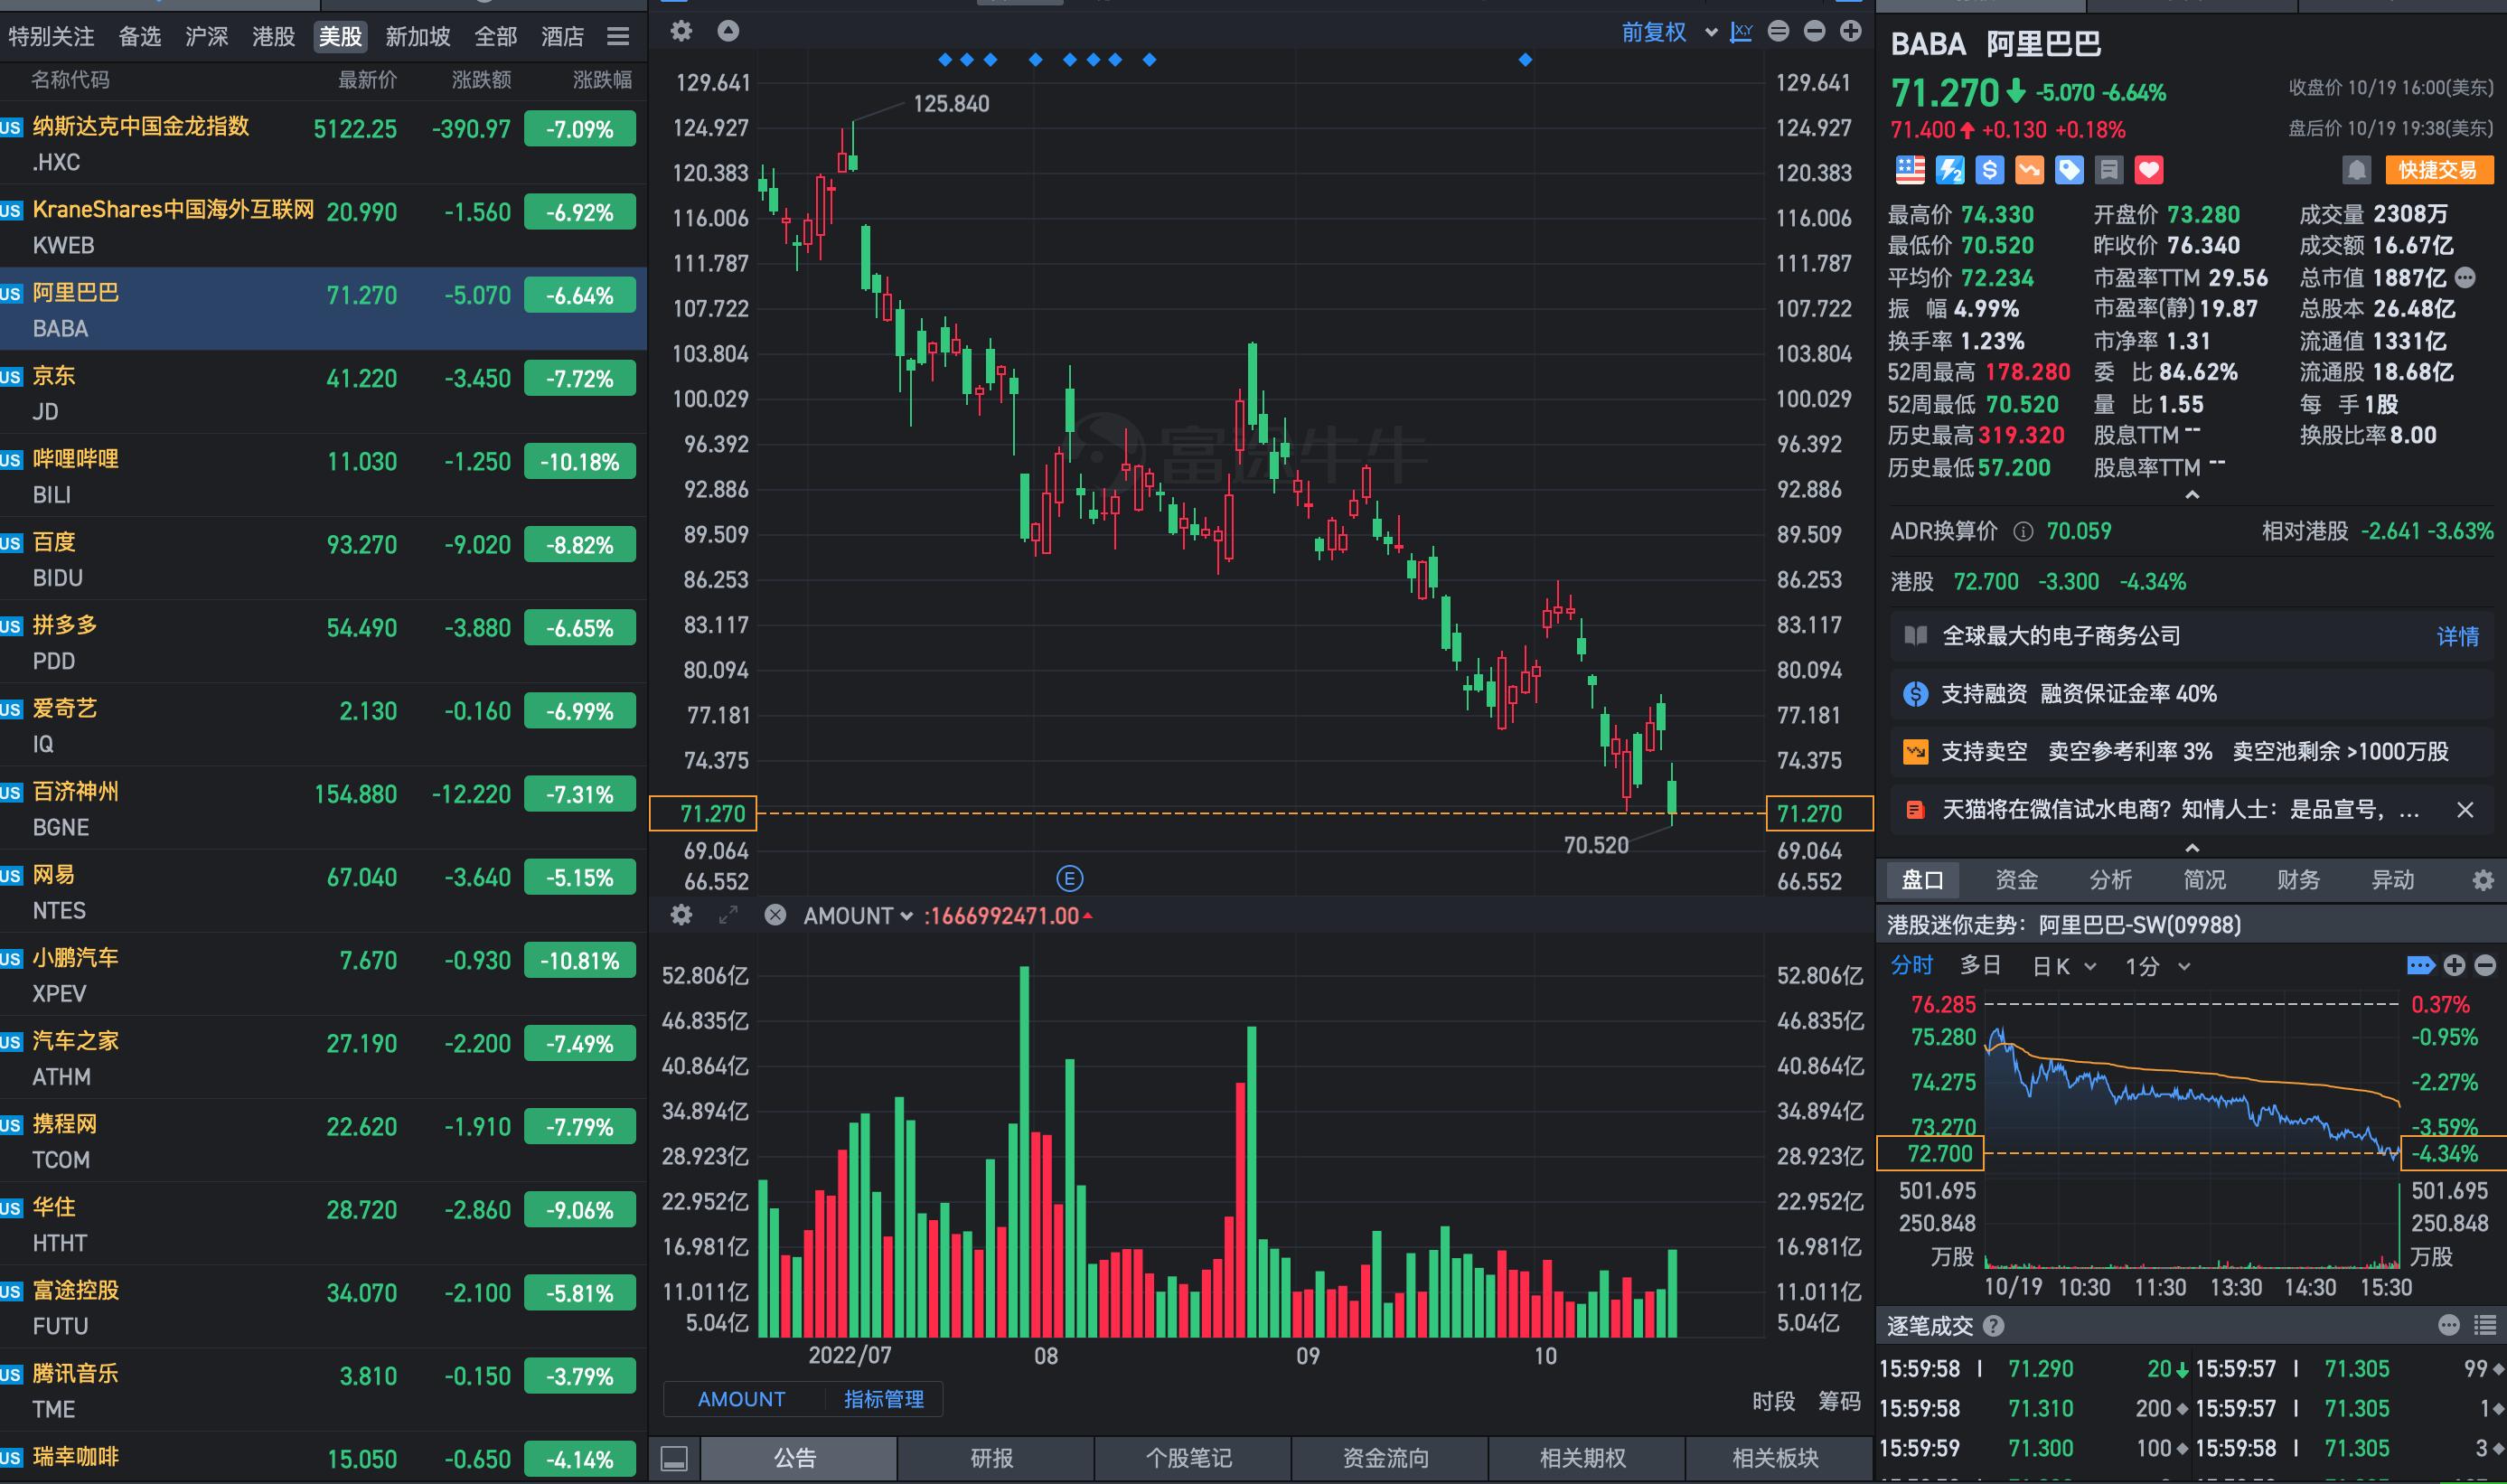Viewport: 2507px width, 1484px height.
Task: Zoom in the HK mini chart
Action: click(x=2454, y=965)
